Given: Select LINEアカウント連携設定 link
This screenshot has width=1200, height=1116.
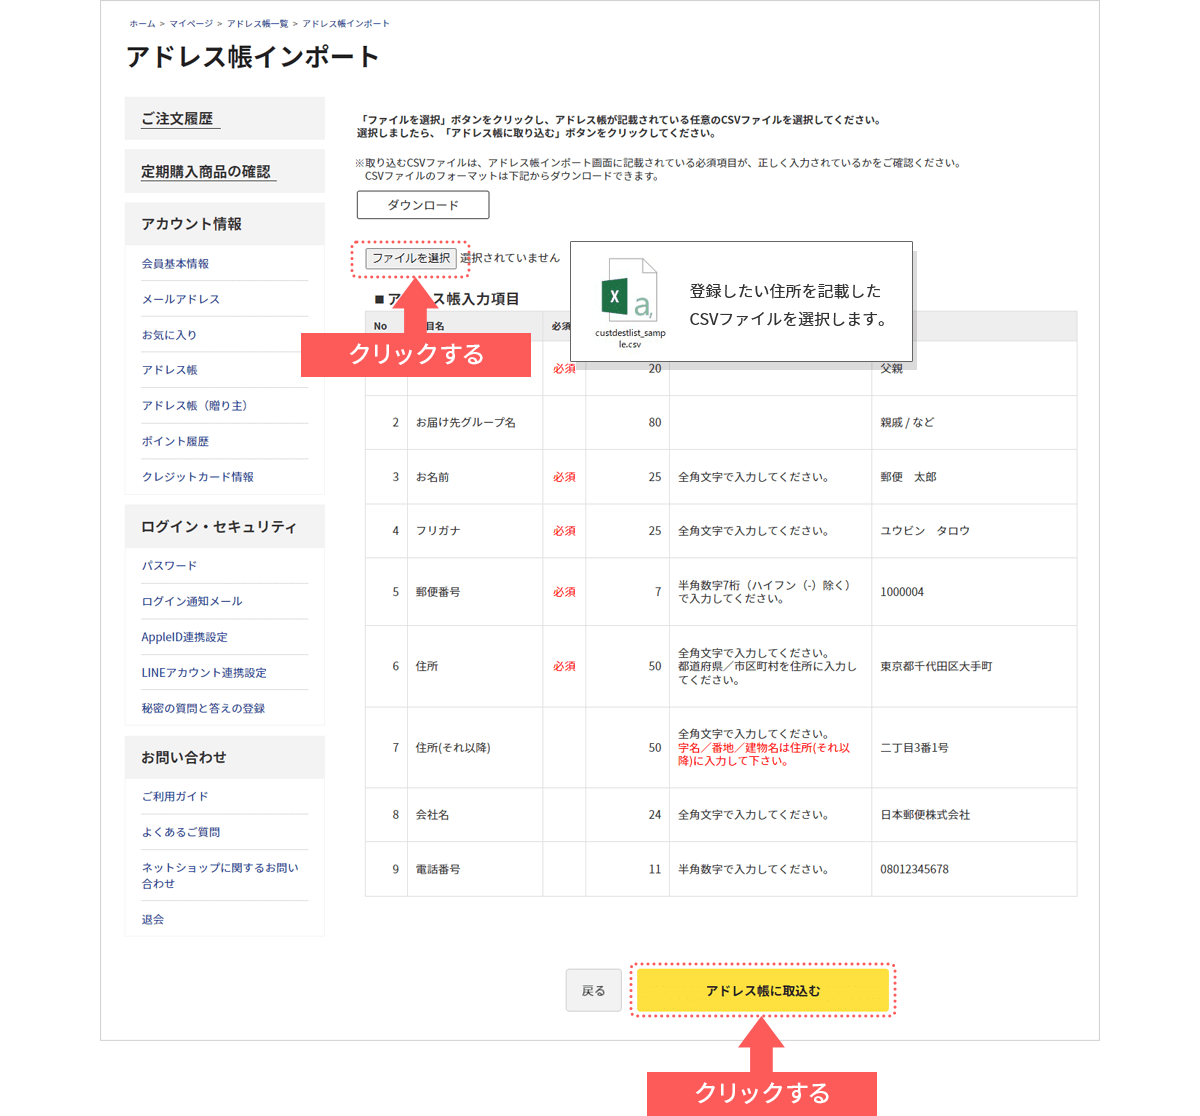Looking at the screenshot, I should click(204, 673).
